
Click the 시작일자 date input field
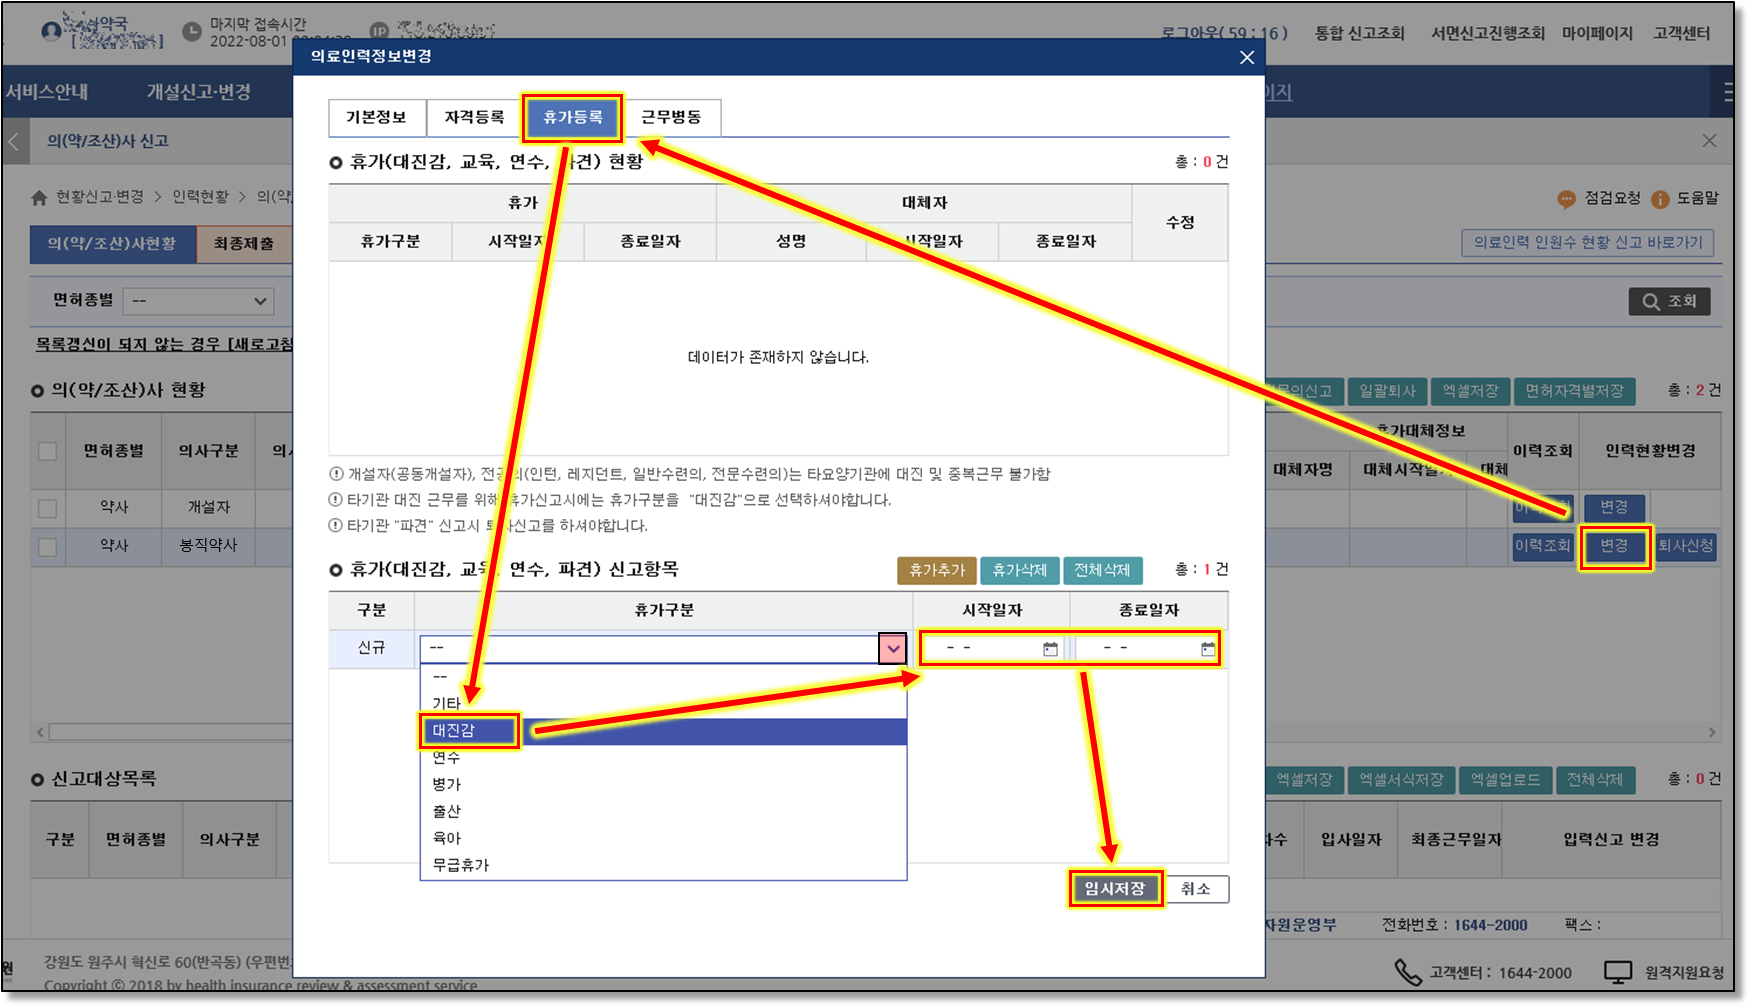[x=980, y=649]
